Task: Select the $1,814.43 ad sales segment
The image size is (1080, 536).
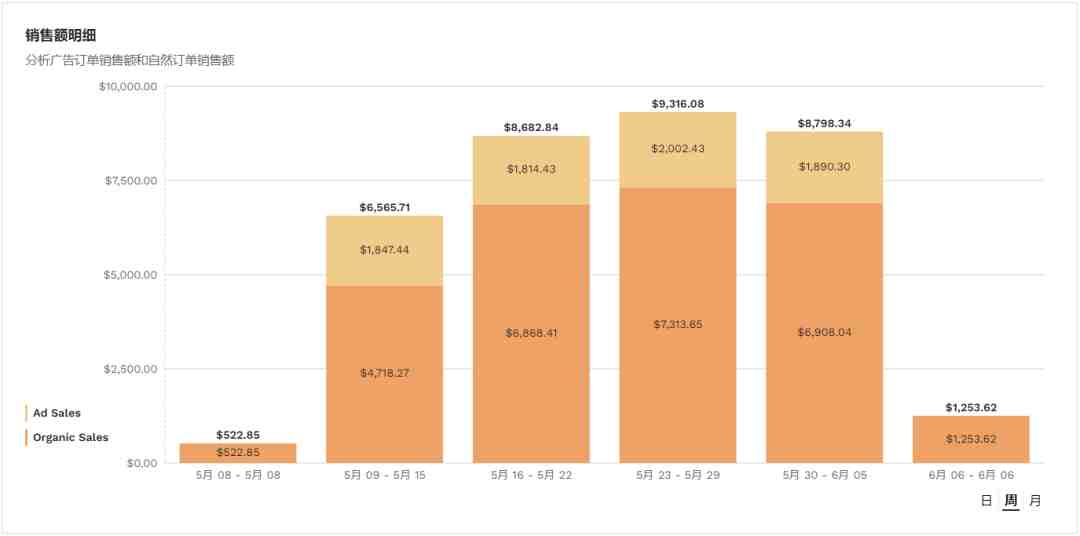Action: (531, 170)
